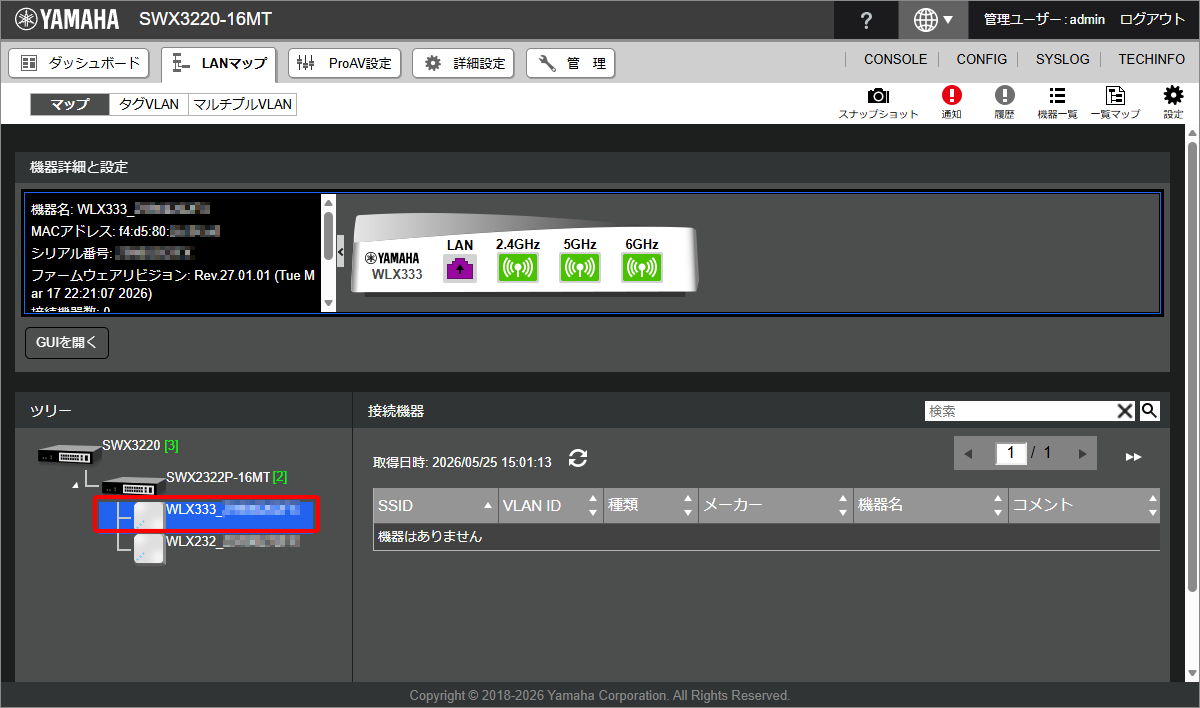The height and width of the screenshot is (708, 1200).
Task: Select the 6GHz wireless icon
Action: pyautogui.click(x=642, y=268)
